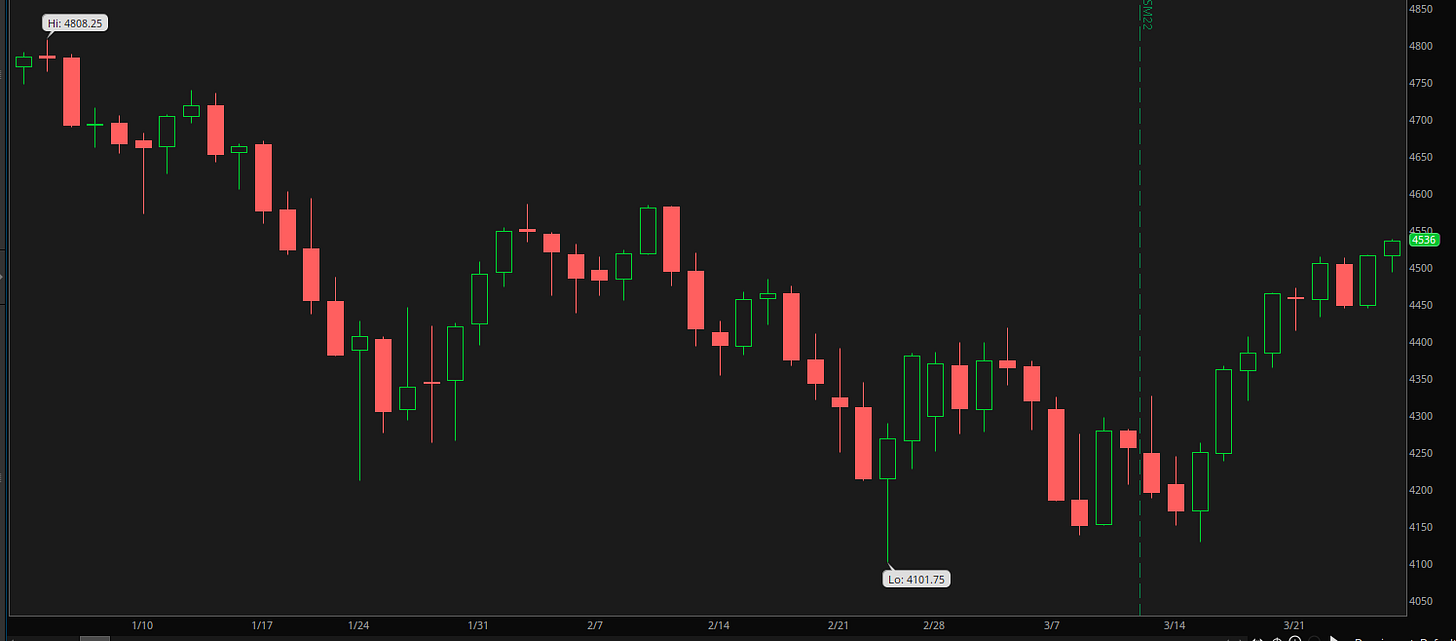Click the 4450 price axis value
This screenshot has height=641, width=1456.
click(1422, 305)
